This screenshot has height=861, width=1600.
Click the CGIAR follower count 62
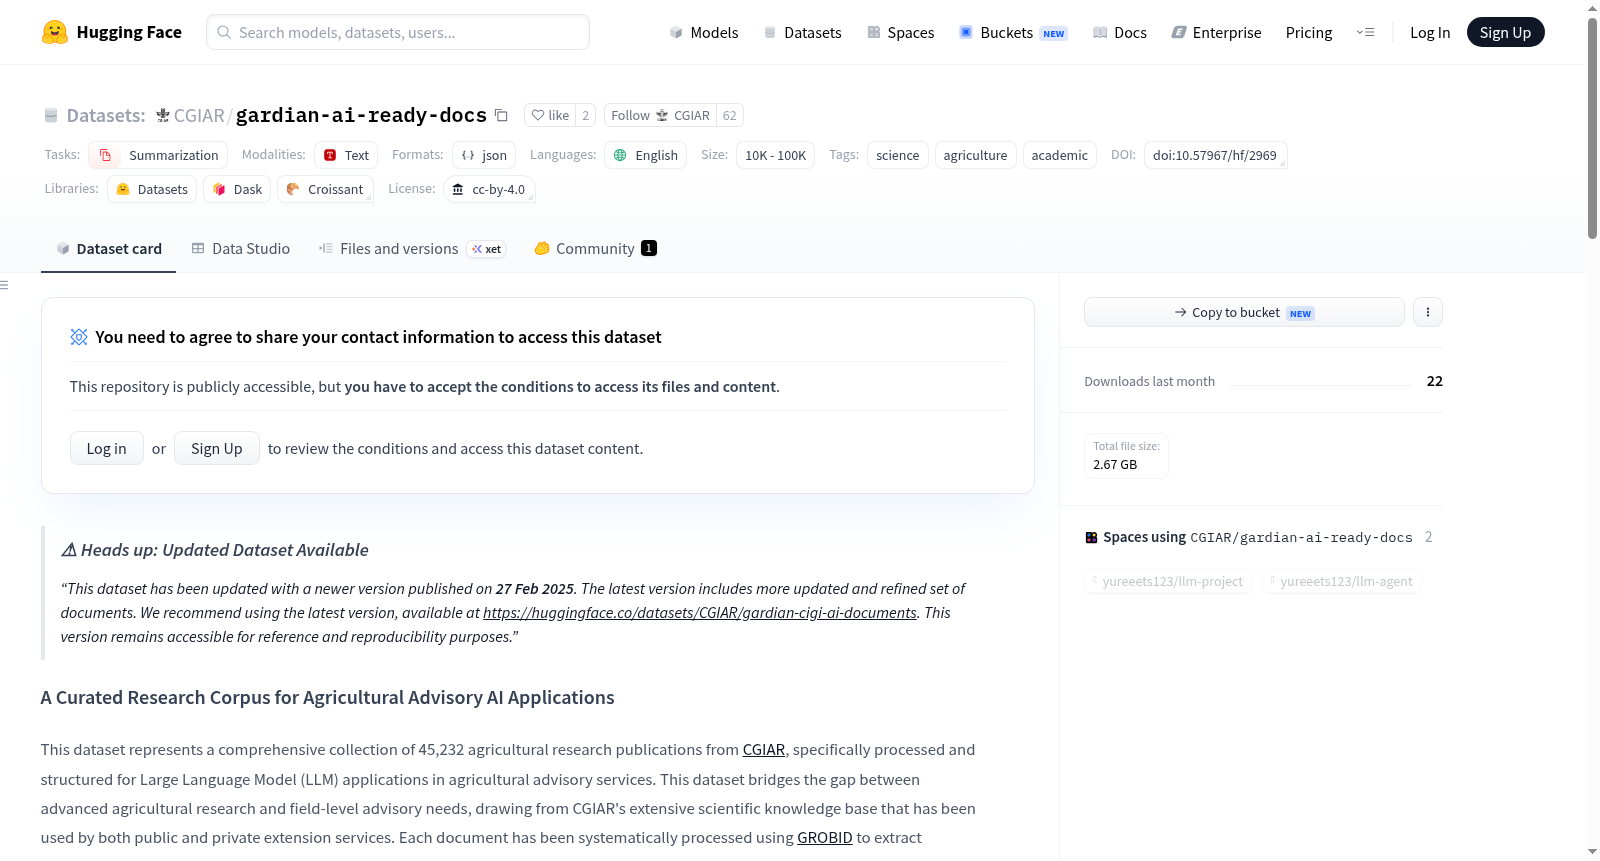tap(730, 115)
